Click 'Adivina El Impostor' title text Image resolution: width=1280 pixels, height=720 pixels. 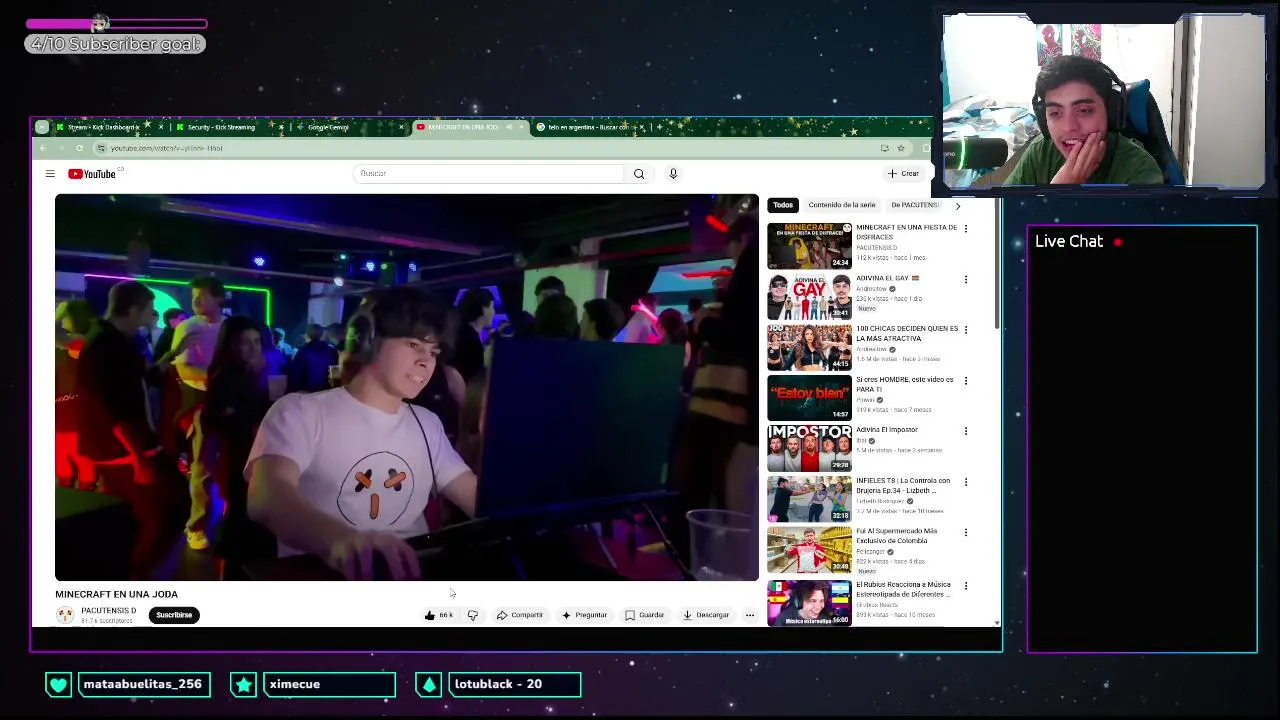887,430
